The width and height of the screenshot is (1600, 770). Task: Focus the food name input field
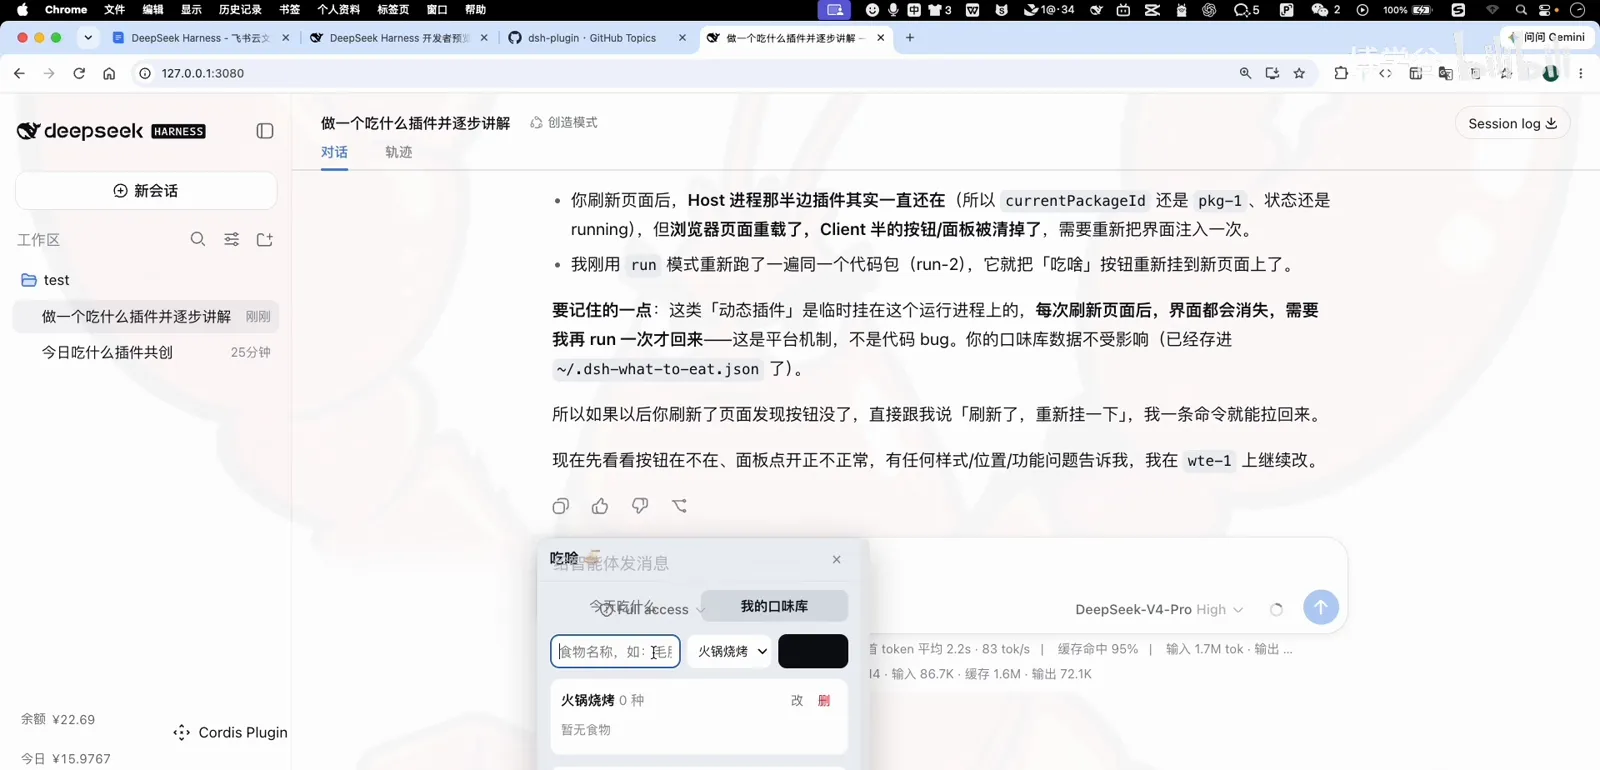[x=615, y=651]
